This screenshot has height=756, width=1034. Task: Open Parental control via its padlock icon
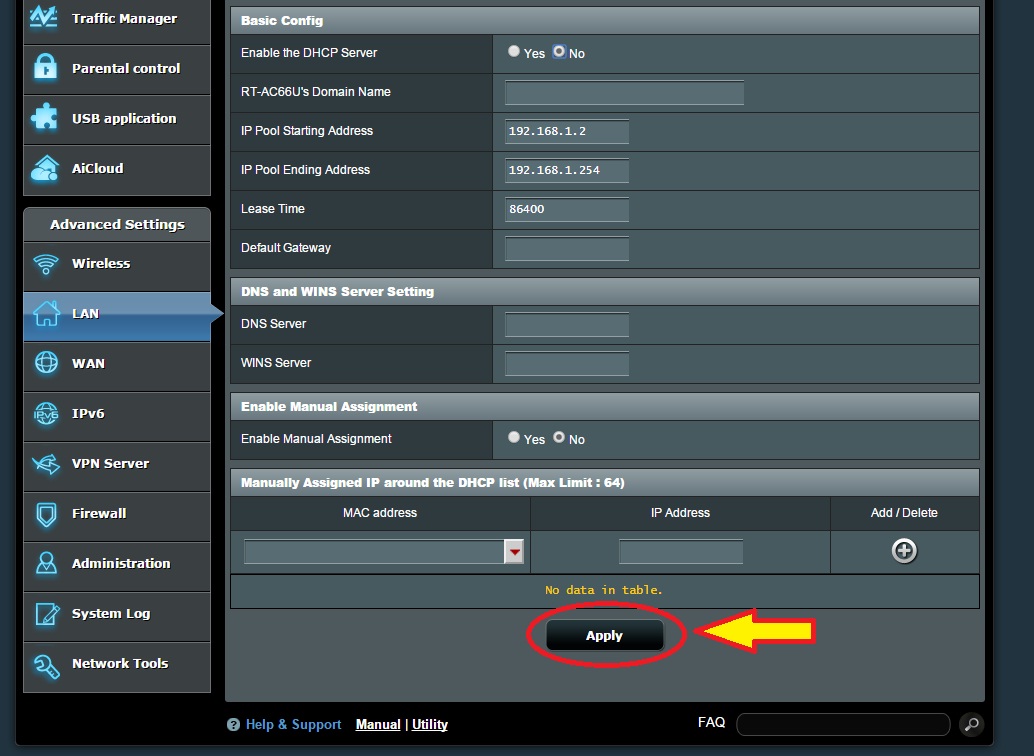(x=46, y=68)
